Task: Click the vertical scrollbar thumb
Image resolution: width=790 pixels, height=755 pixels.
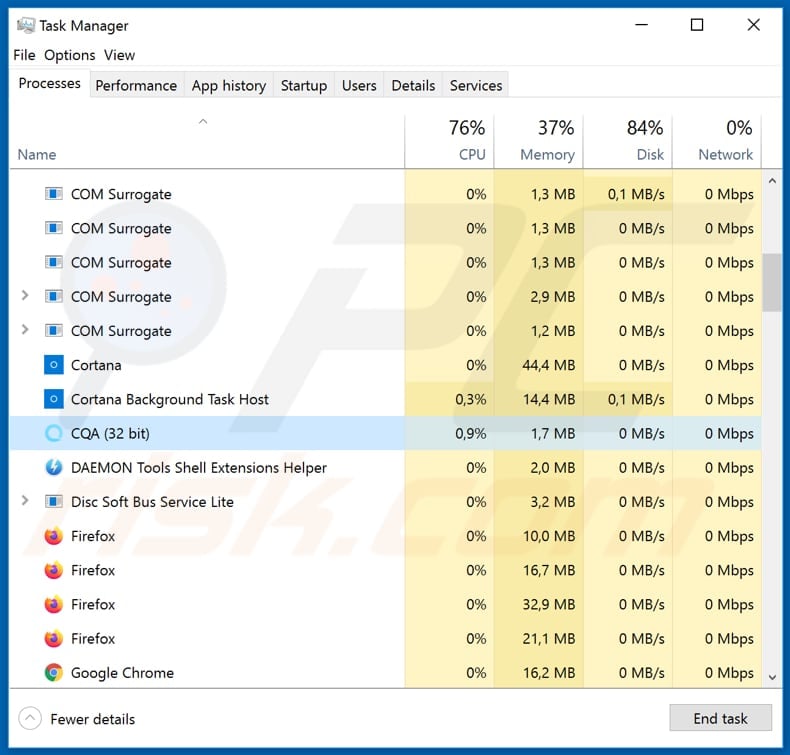Action: [772, 283]
